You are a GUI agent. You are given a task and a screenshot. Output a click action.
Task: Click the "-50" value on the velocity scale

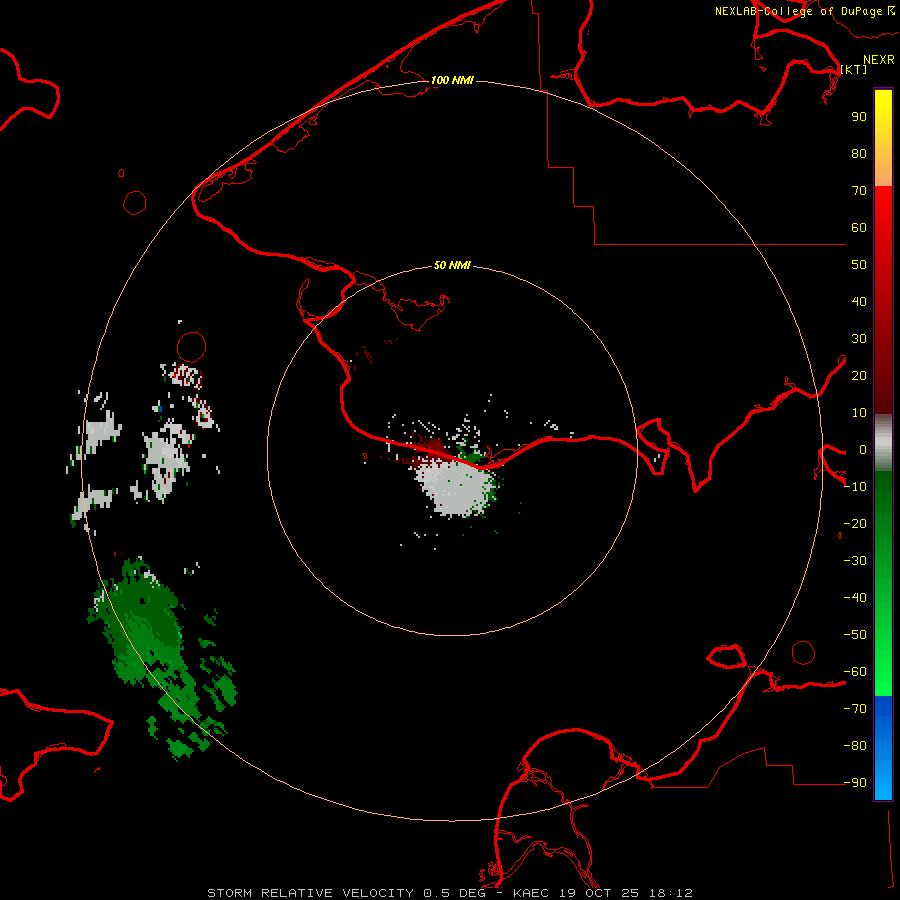855,635
